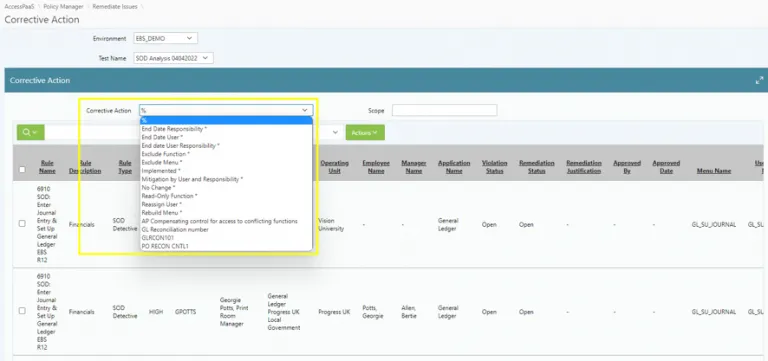Choose End date User Responsibility * option
The width and height of the screenshot is (768, 361).
point(226,145)
